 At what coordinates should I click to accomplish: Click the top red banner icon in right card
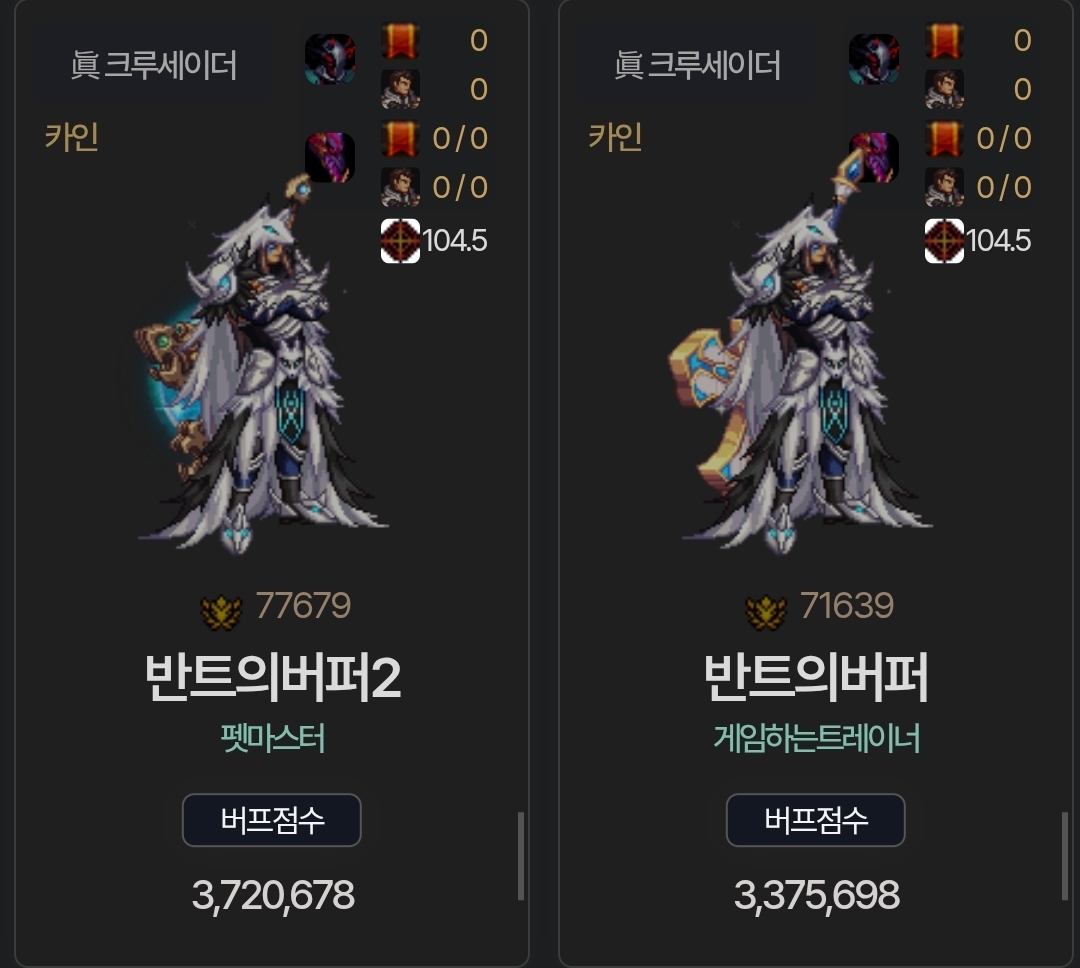coord(944,41)
